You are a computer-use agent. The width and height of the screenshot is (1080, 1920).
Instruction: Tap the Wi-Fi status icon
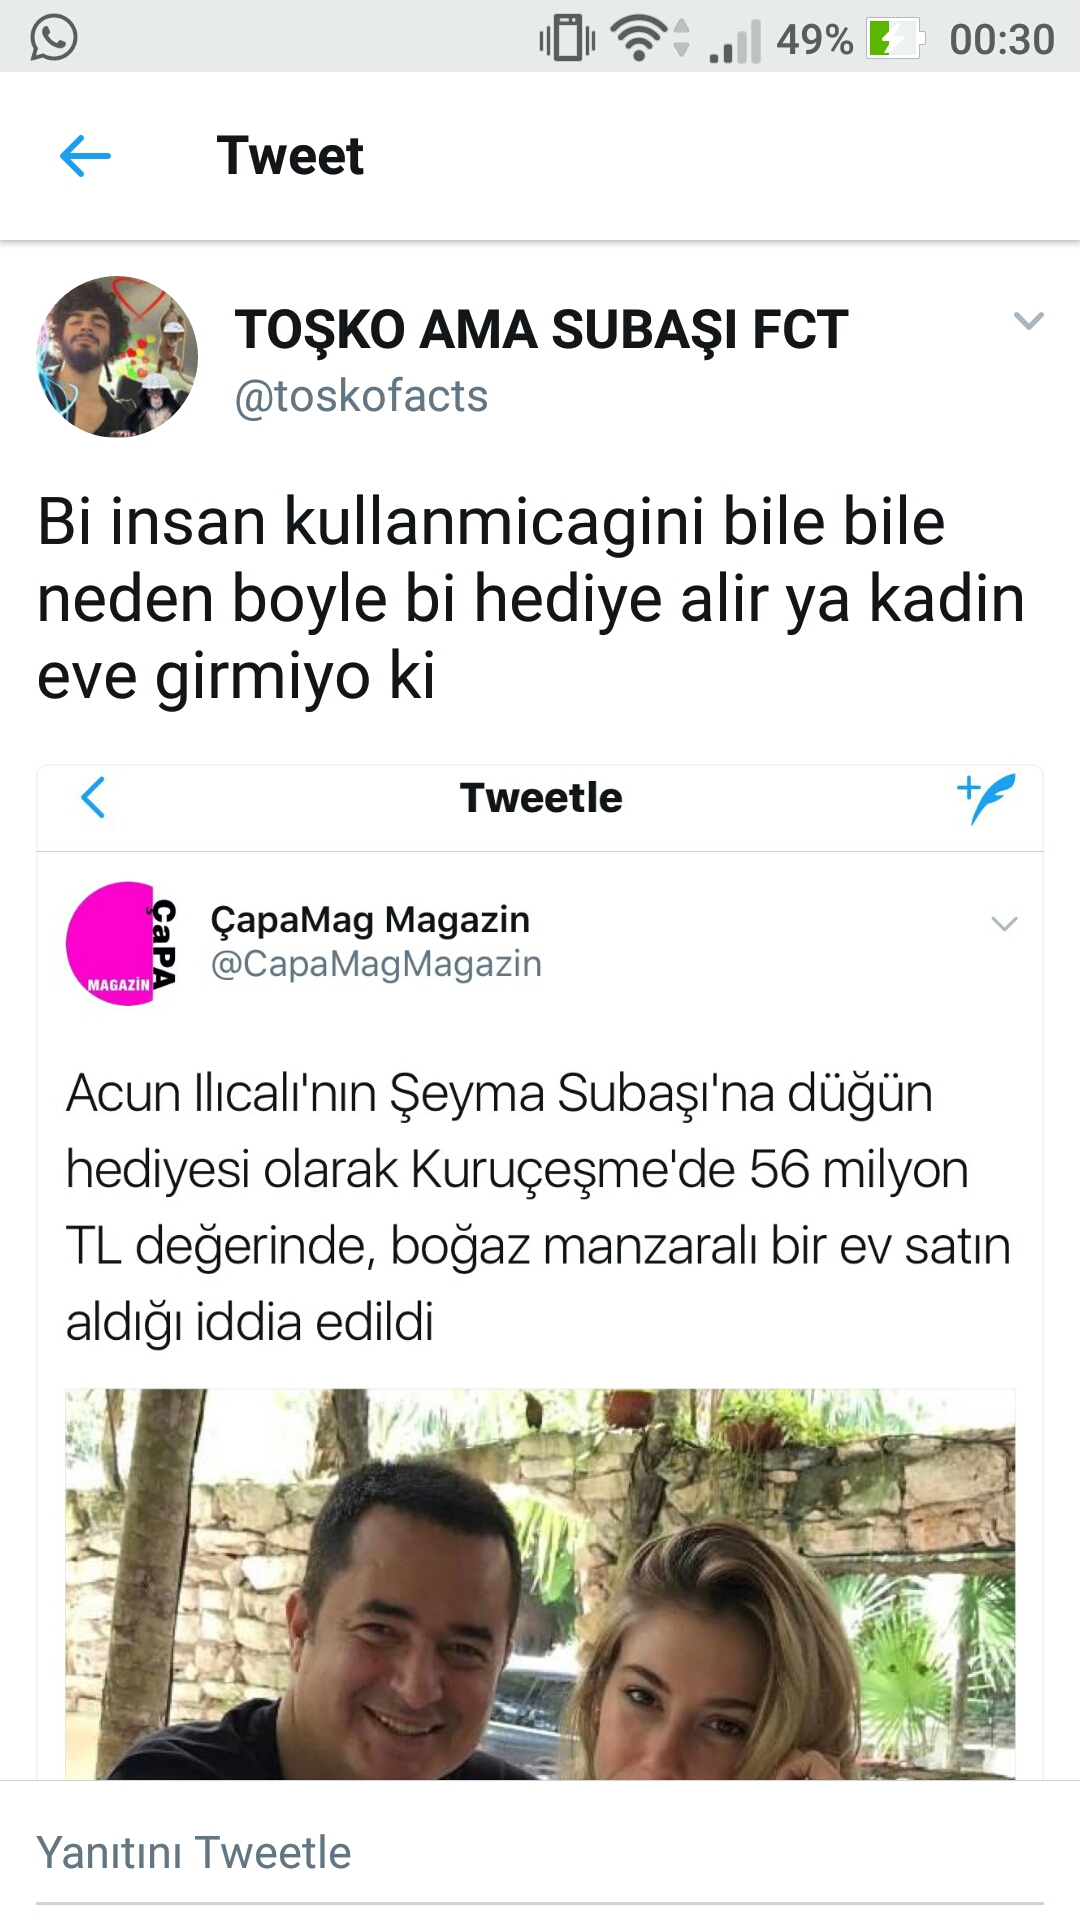[641, 38]
